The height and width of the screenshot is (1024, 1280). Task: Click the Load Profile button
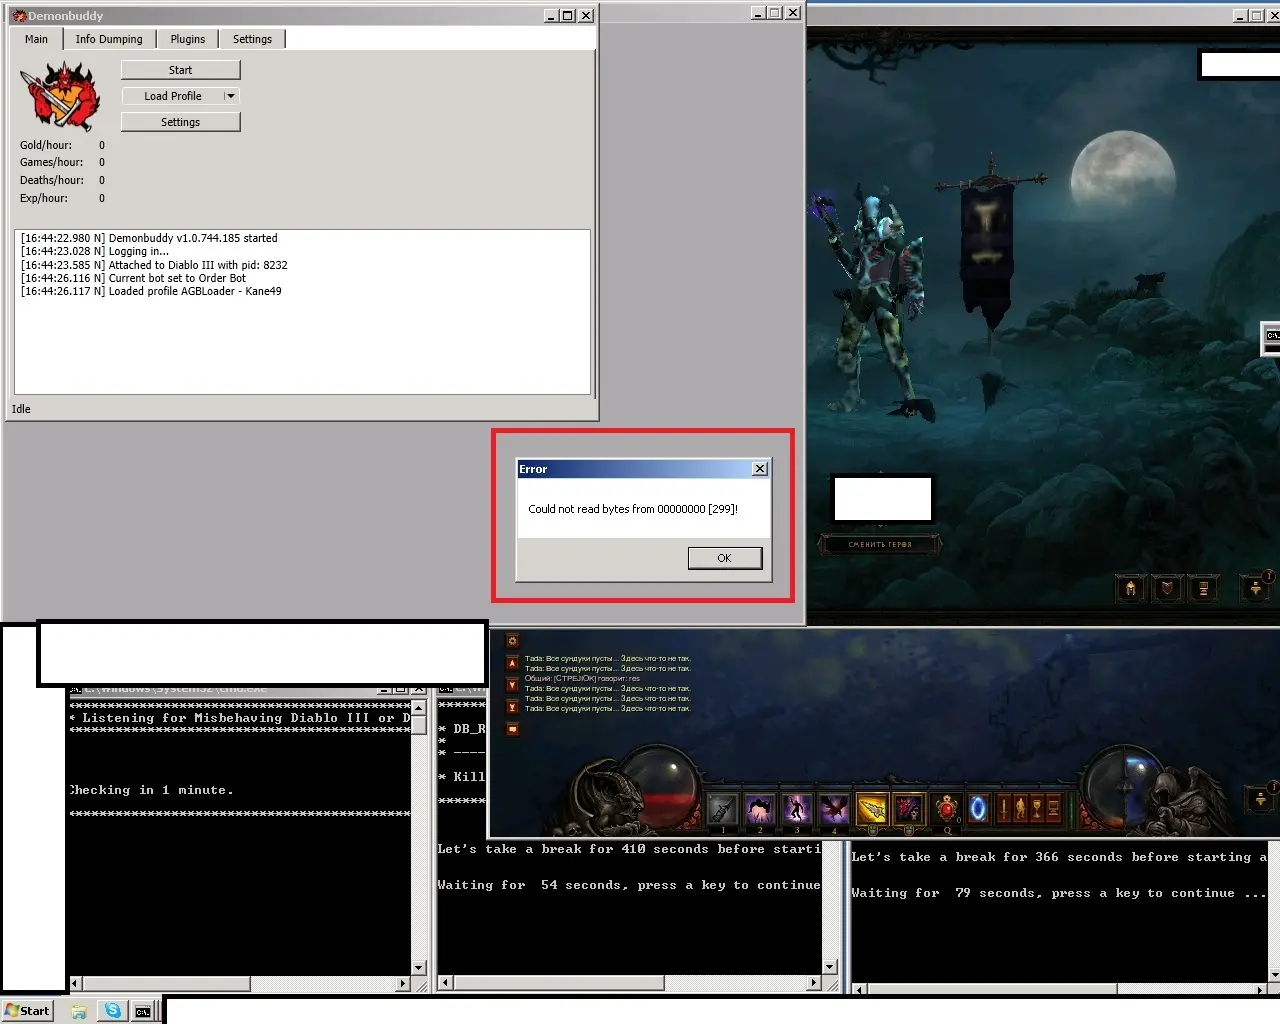click(x=173, y=96)
